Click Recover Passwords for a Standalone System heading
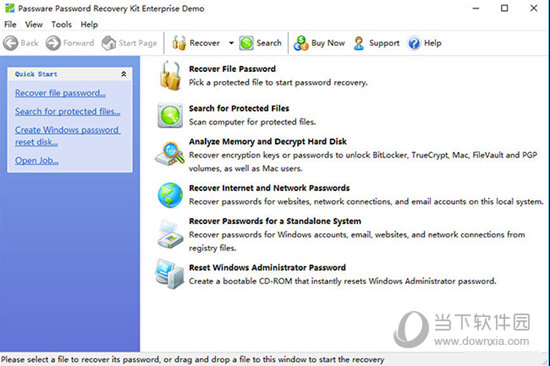The width and height of the screenshot is (550, 366). [x=275, y=221]
